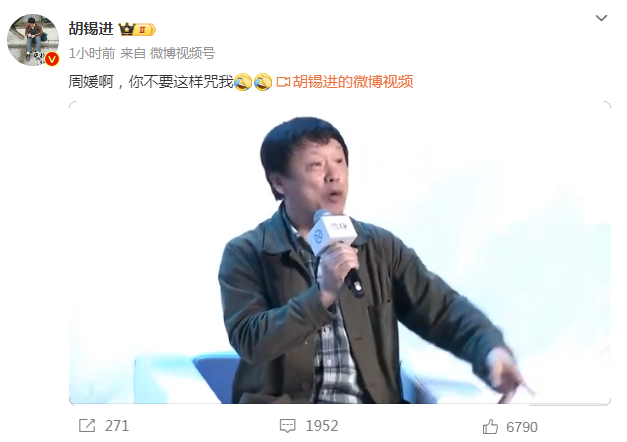This screenshot has width=627, height=442.
Task: Click the 1小时前 timestamp
Action: point(92,53)
